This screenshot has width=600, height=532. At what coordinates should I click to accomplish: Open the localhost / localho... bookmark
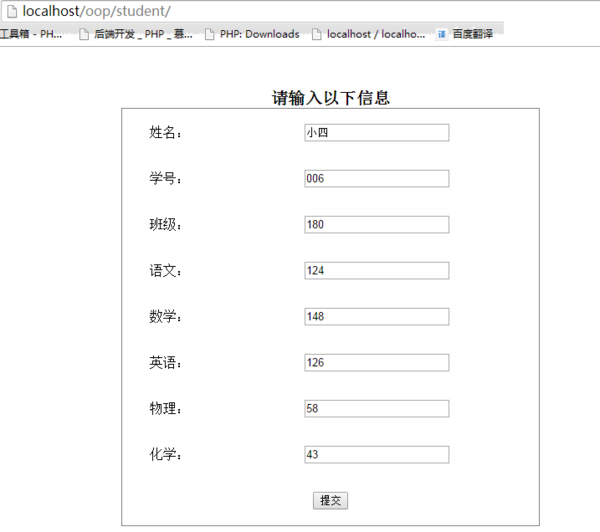[368, 34]
